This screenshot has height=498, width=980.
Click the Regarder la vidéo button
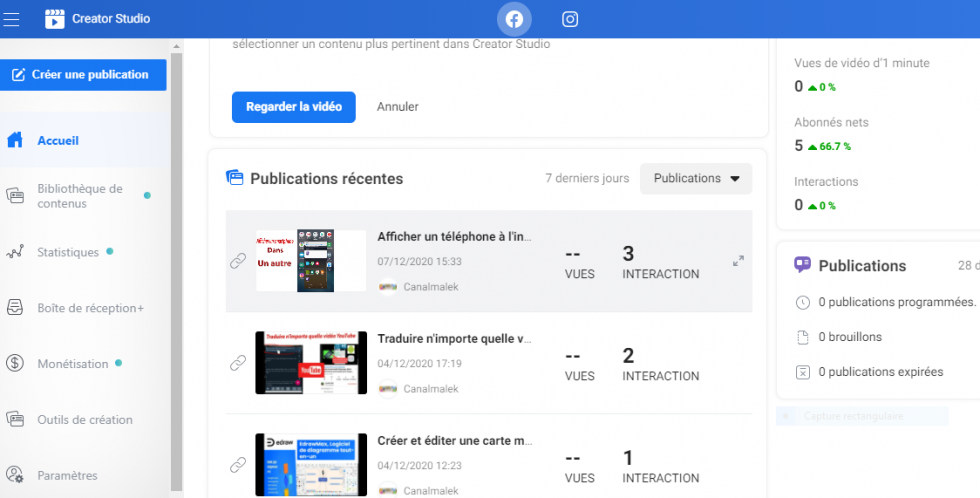[x=293, y=107]
